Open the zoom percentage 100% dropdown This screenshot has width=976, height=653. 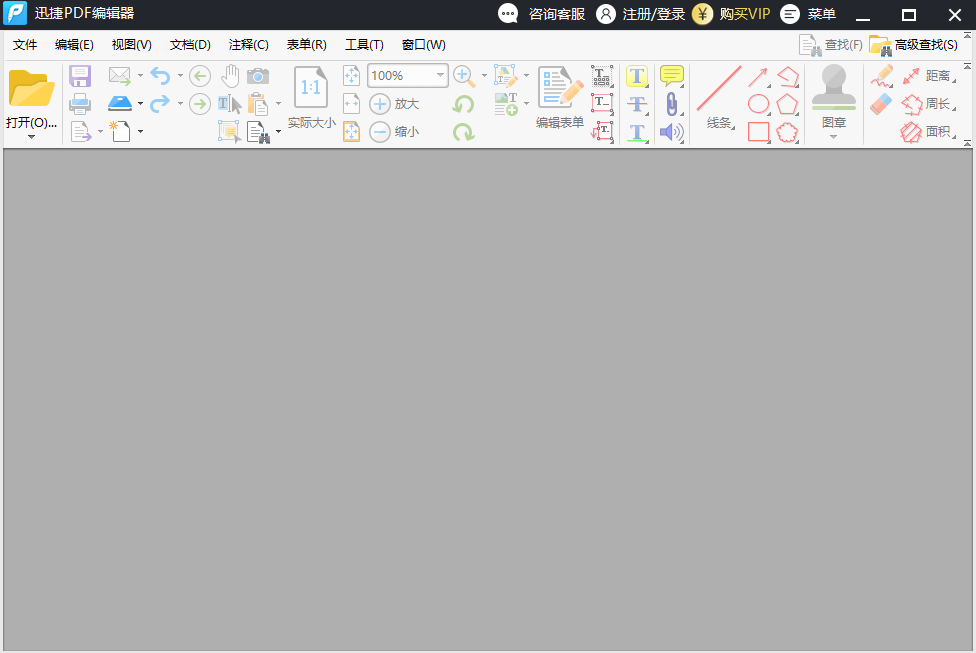coord(440,75)
